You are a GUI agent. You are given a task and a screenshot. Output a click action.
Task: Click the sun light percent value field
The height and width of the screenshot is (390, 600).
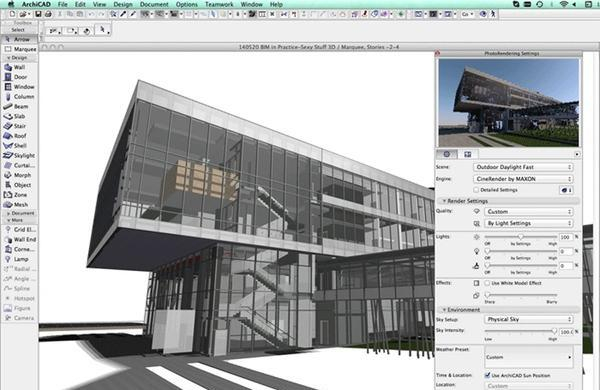pos(566,237)
